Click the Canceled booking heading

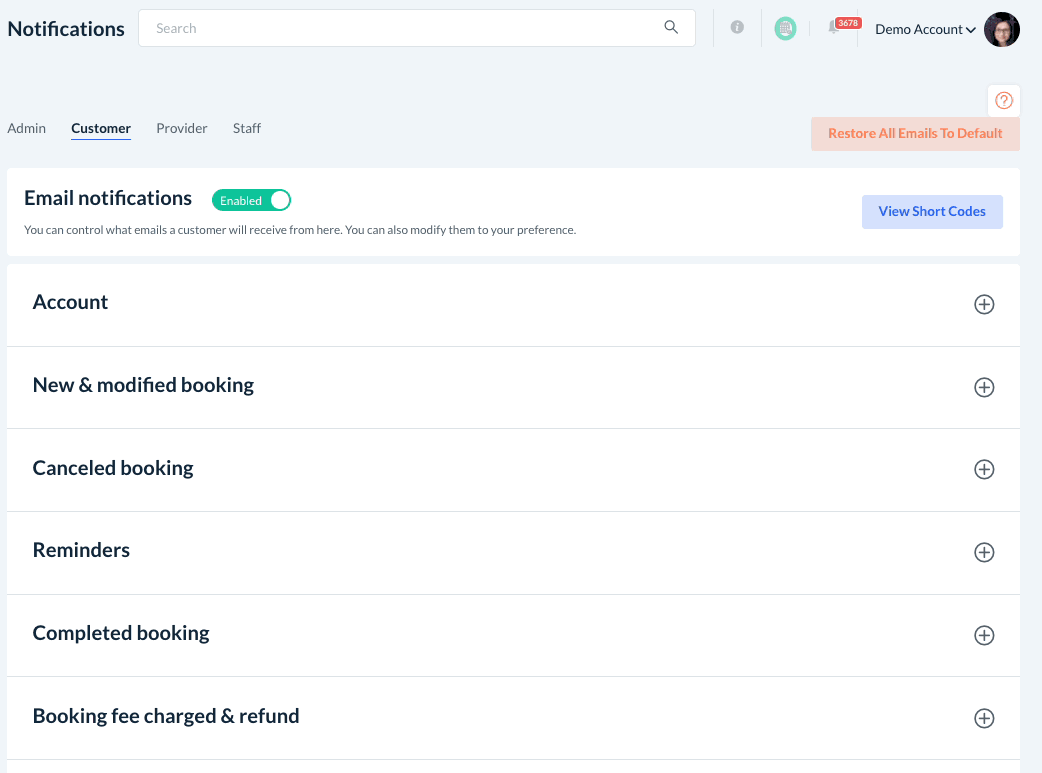113,468
